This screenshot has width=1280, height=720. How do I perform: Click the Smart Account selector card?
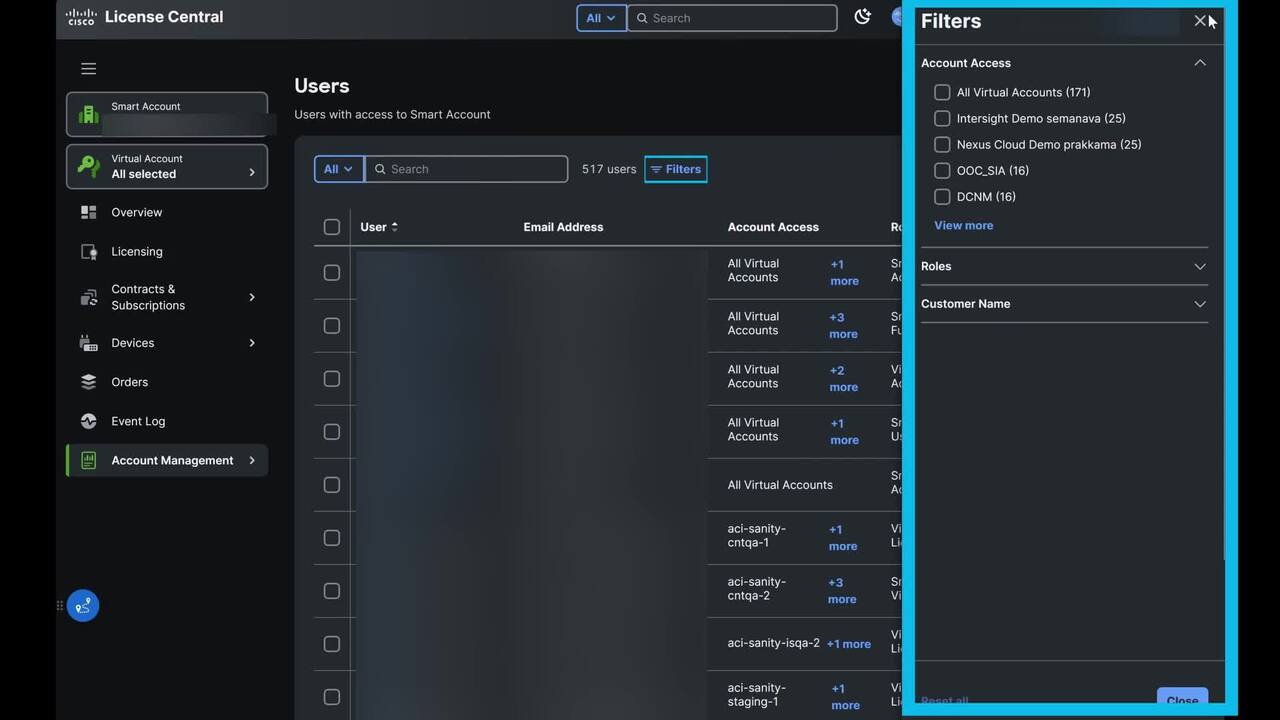coord(167,114)
